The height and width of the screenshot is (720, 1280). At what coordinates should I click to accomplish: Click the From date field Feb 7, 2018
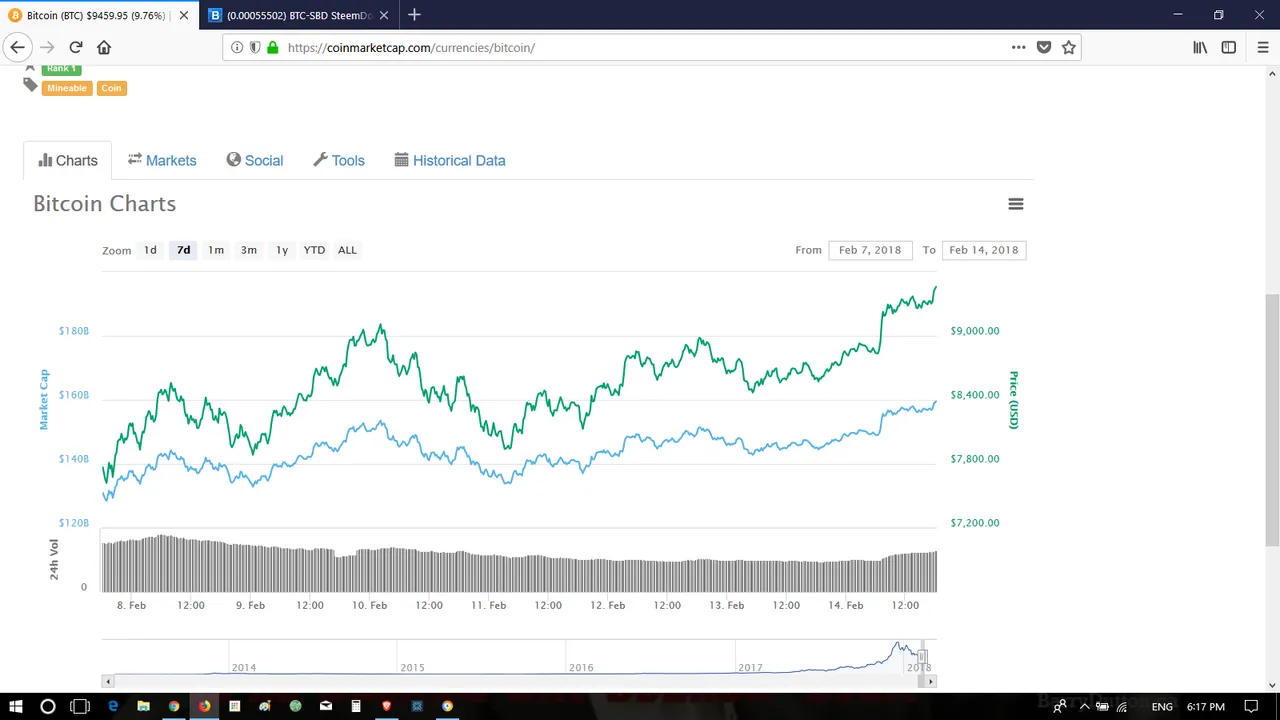[x=870, y=250]
